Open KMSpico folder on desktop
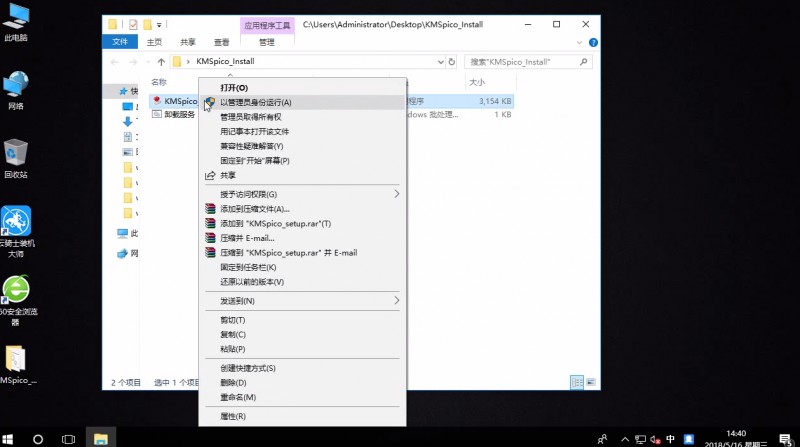Screen dimensions: 800x447 click(x=16, y=365)
